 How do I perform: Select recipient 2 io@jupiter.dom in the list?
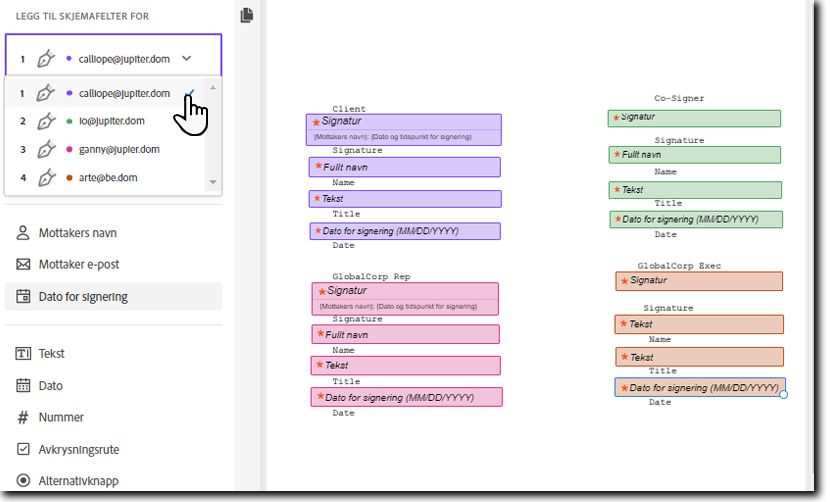click(106, 121)
